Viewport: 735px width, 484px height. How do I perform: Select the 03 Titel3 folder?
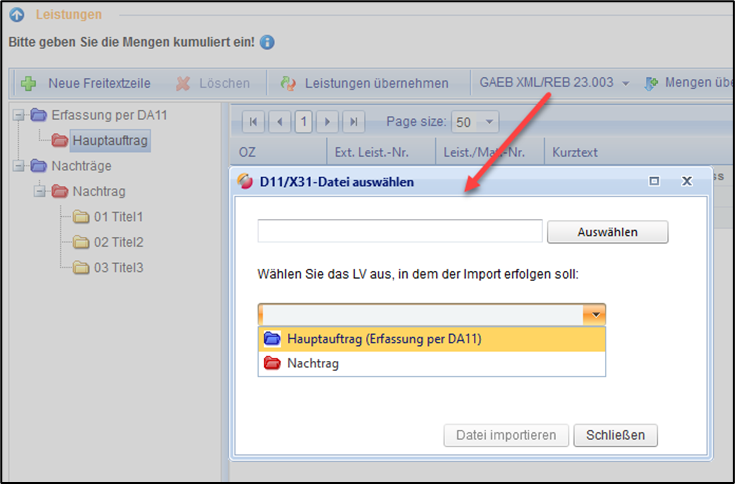[x=118, y=267]
